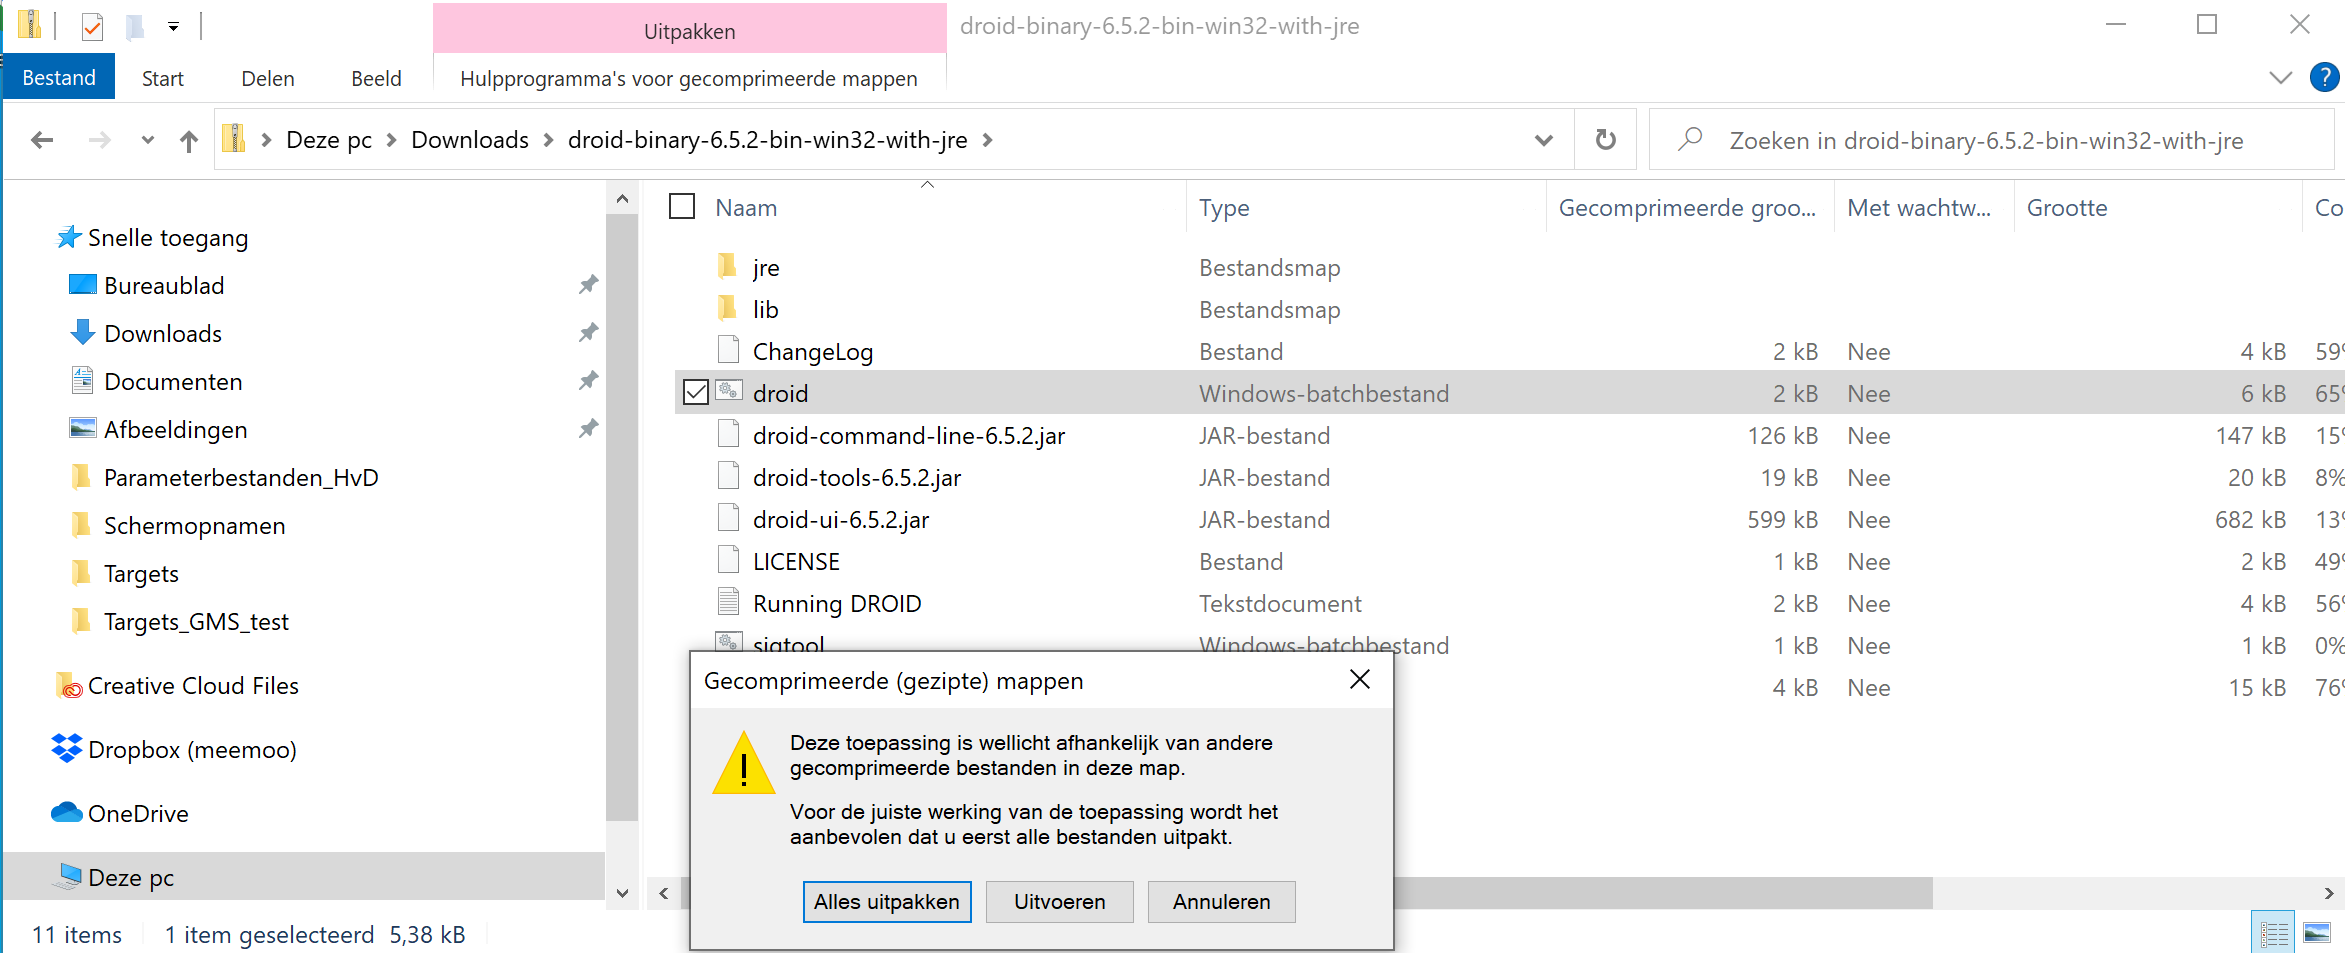The height and width of the screenshot is (953, 2345).
Task: Go up one folder with up arrow
Action: coord(188,141)
